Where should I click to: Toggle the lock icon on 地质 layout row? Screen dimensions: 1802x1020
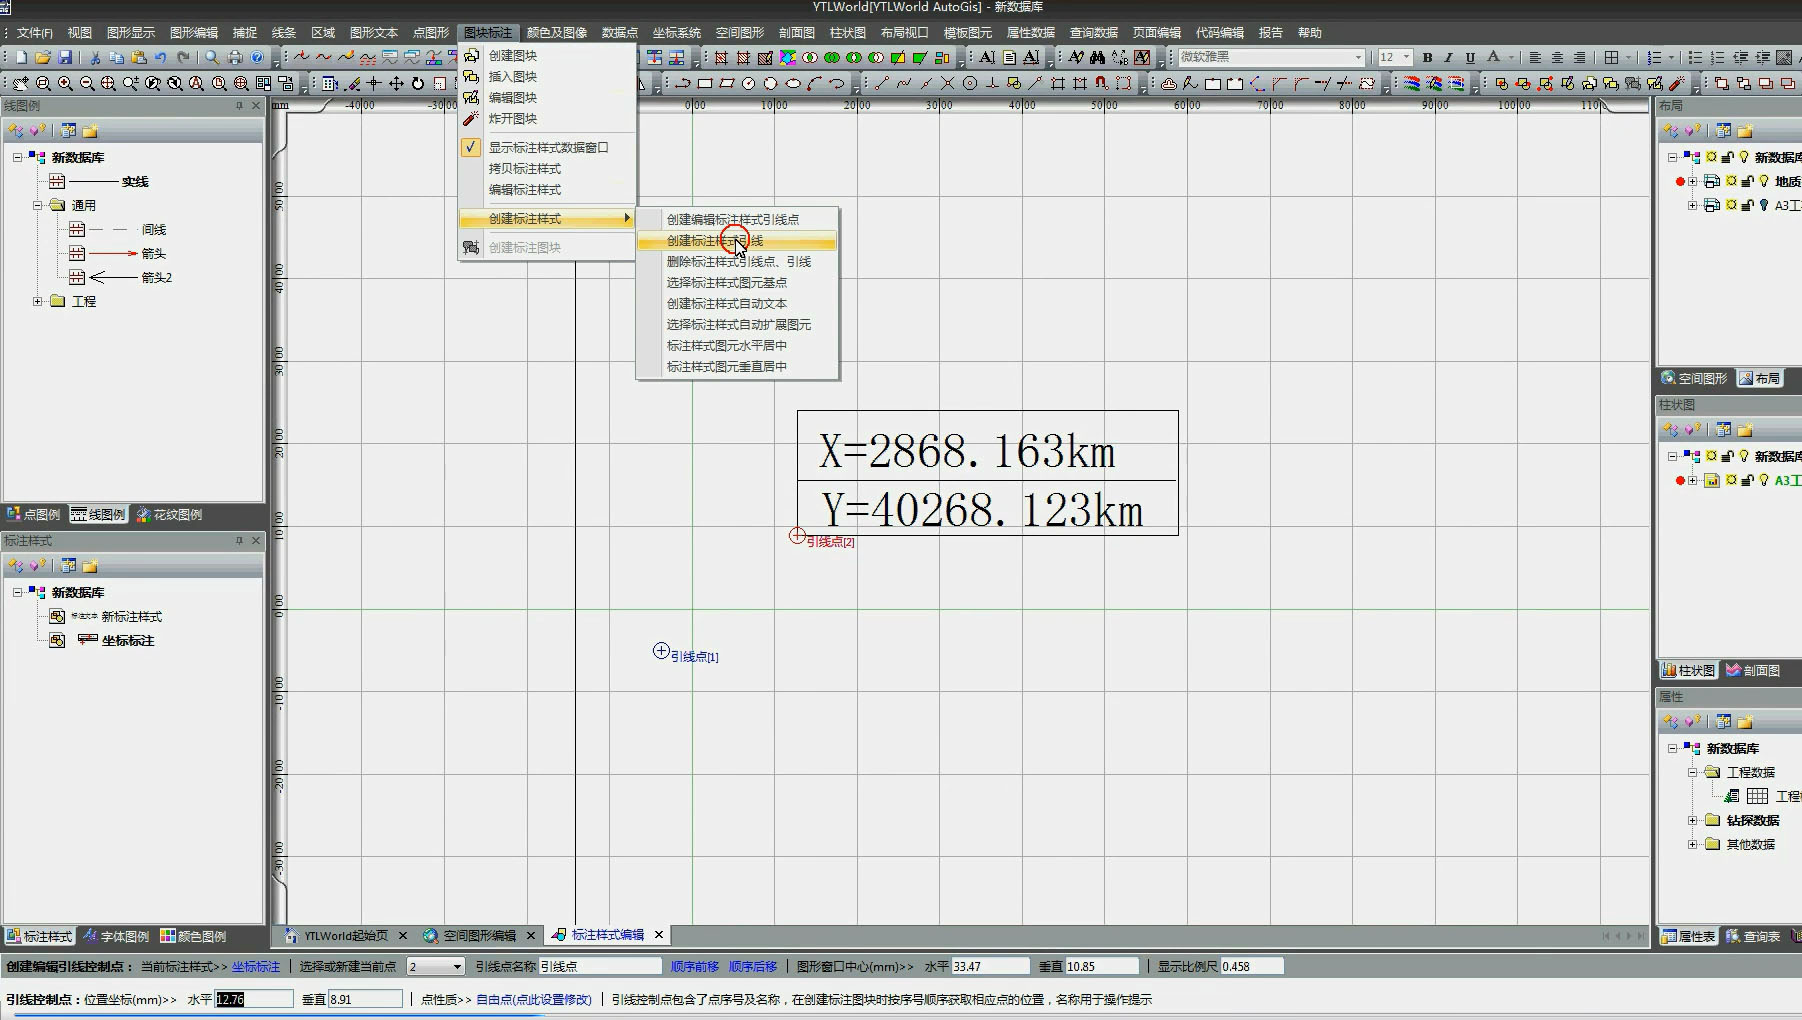click(x=1747, y=181)
